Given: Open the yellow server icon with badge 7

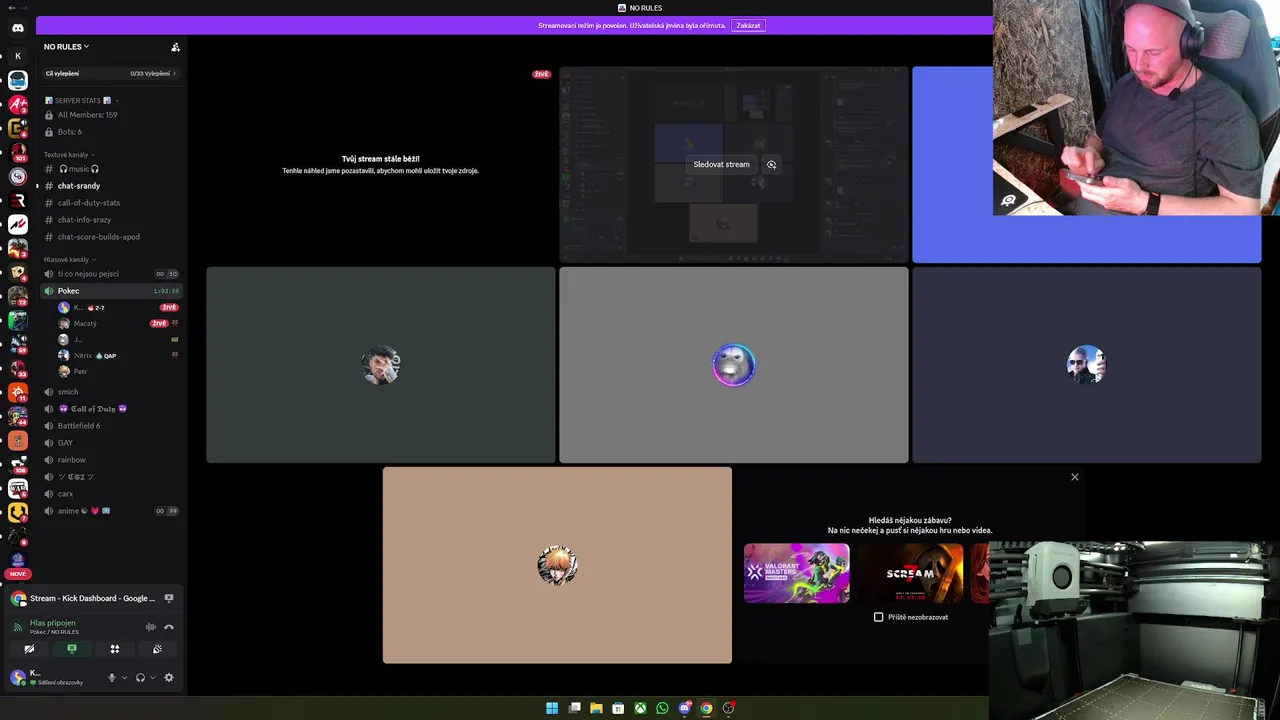Looking at the screenshot, I should coord(17,512).
